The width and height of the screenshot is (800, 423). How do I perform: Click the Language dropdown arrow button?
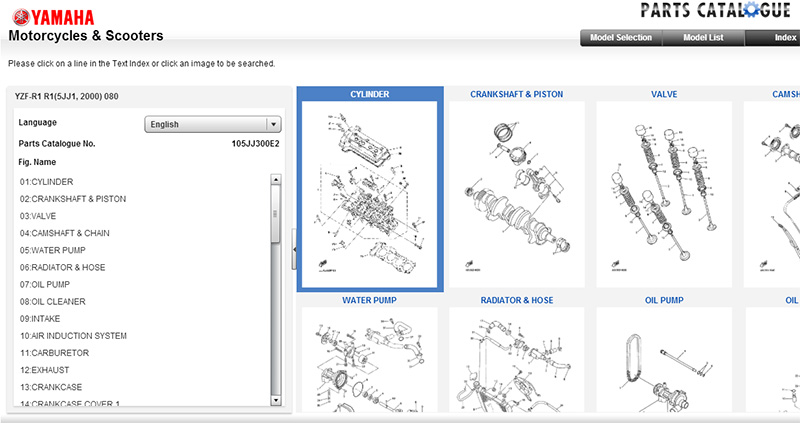[273, 124]
